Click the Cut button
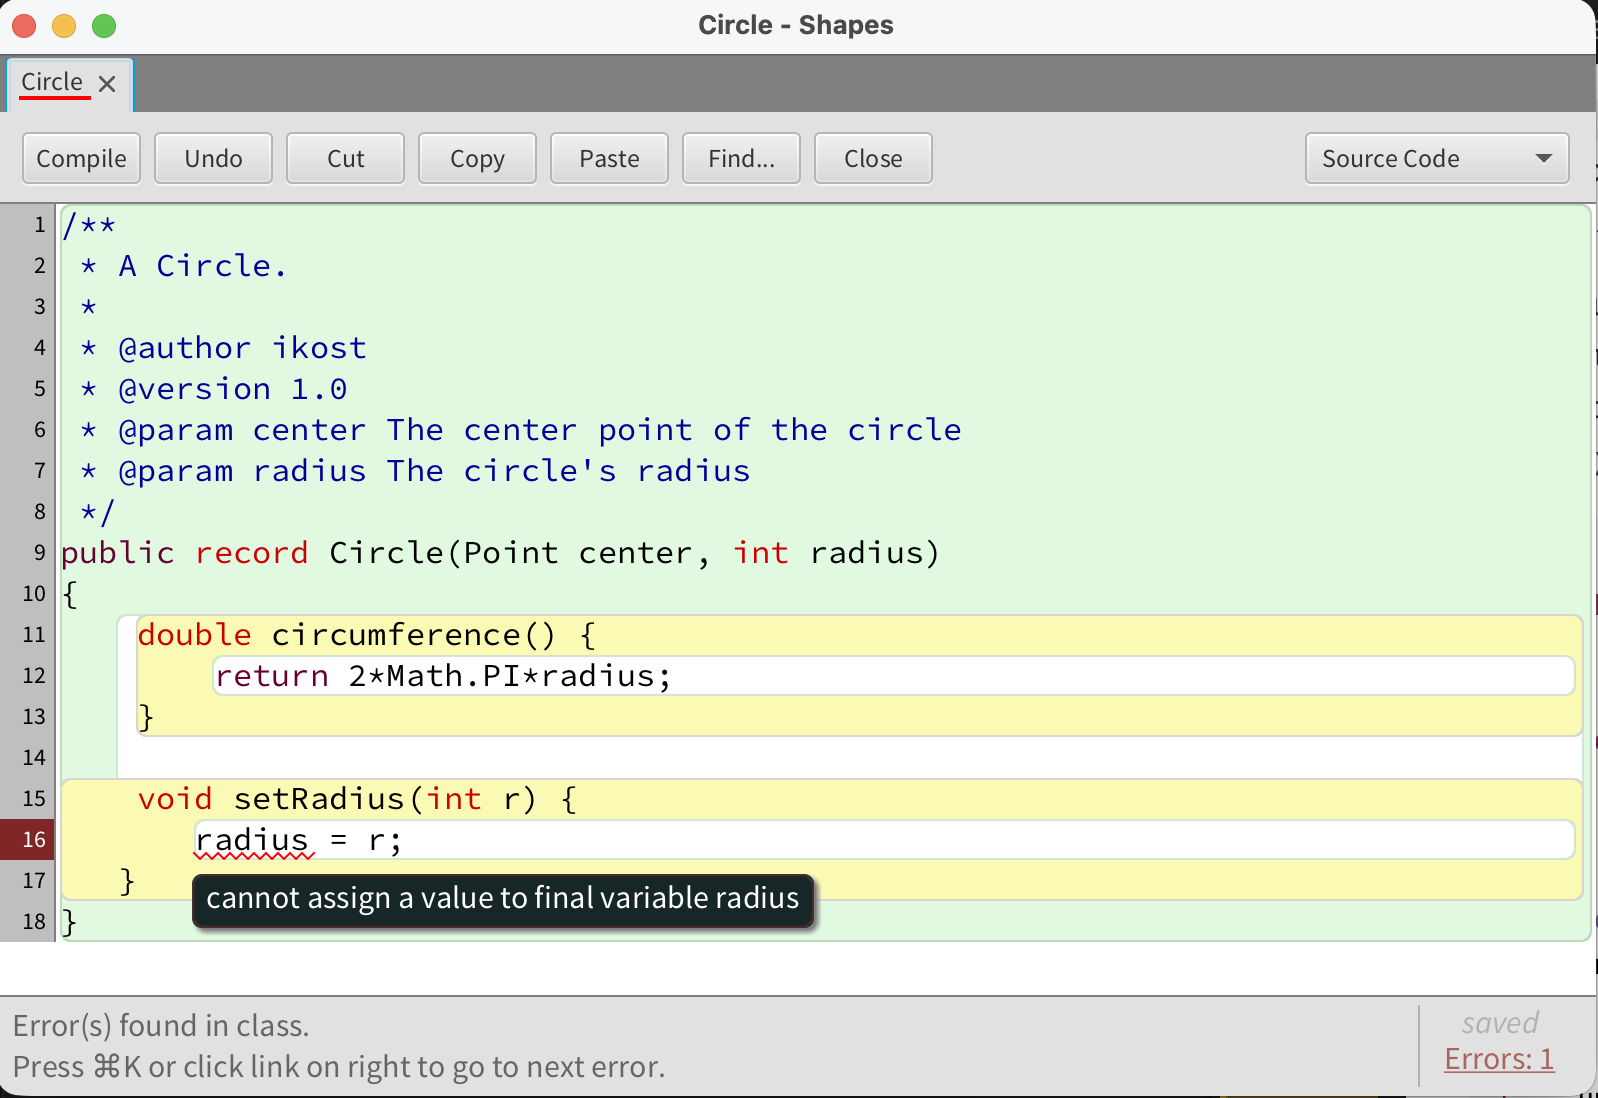Image resolution: width=1598 pixels, height=1098 pixels. [345, 159]
